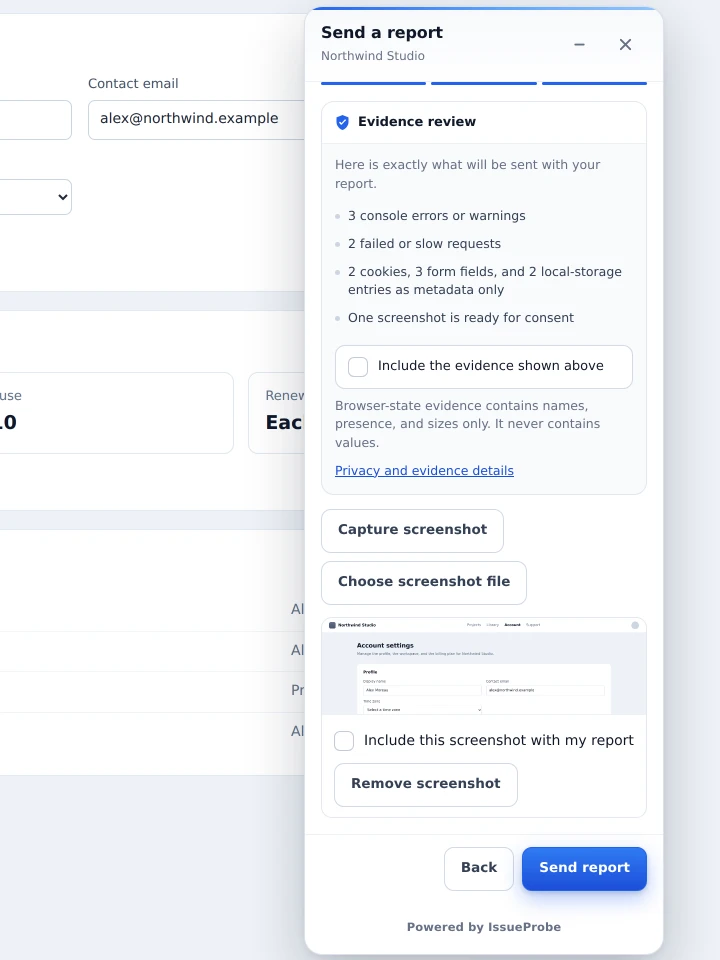Click the Evidence review shield icon

[342, 122]
